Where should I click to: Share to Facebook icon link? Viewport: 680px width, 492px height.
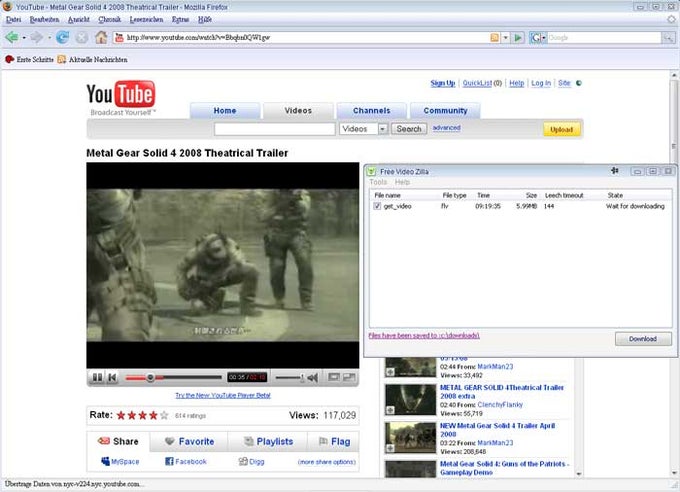[186, 461]
